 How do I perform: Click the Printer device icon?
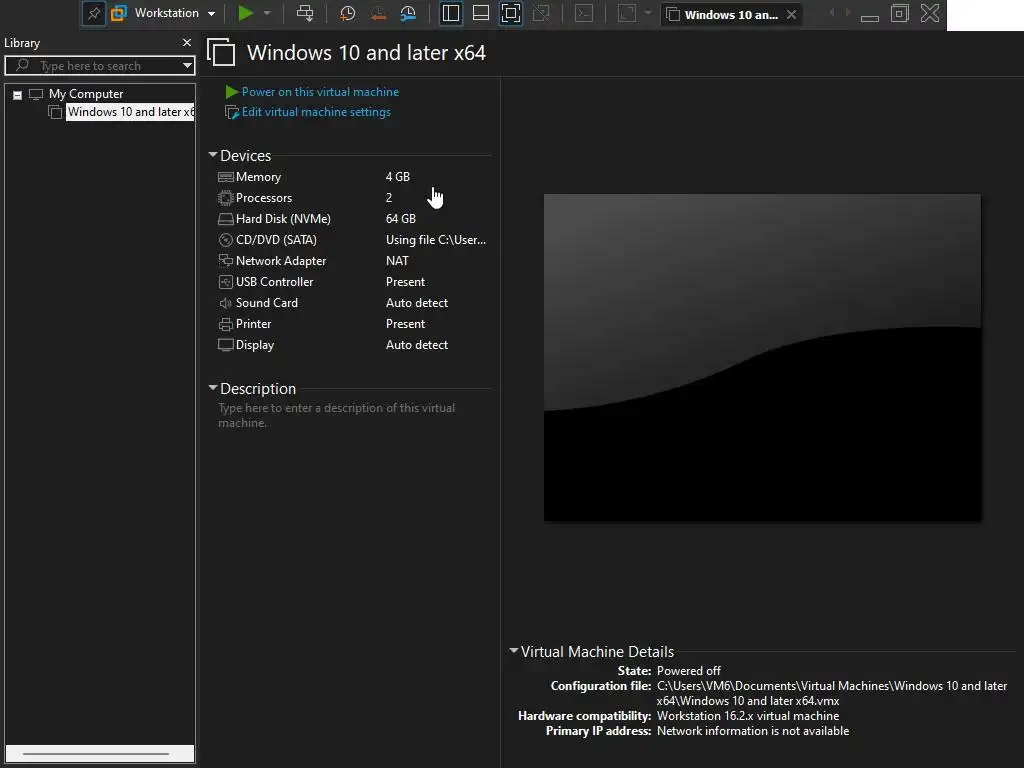[226, 324]
